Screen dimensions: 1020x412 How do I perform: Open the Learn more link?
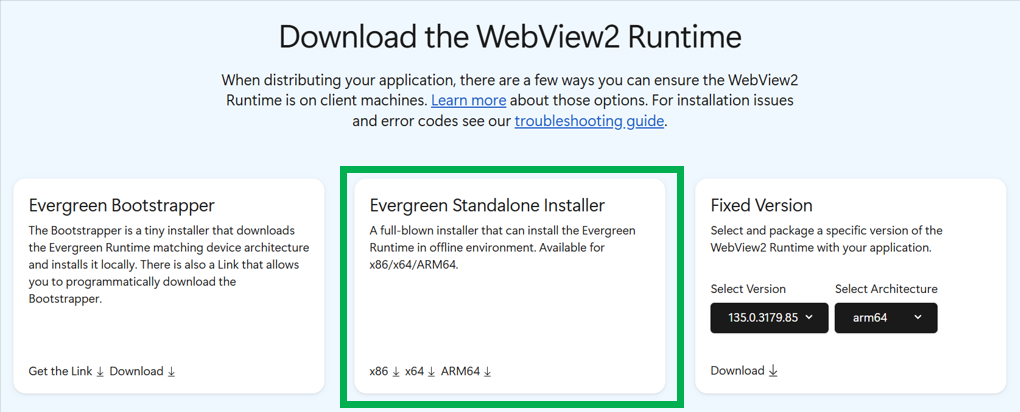(468, 101)
